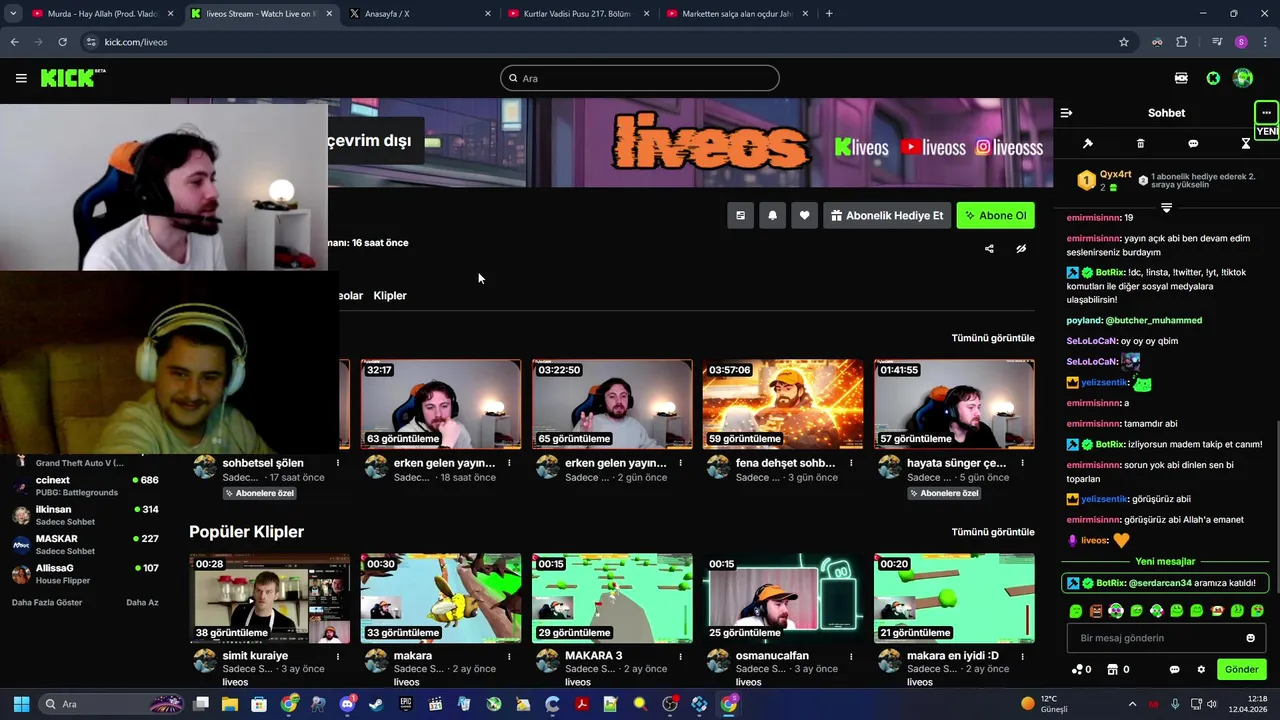The image size is (1280, 720).
Task: Click the trash can icon in chat
Action: 1140,144
